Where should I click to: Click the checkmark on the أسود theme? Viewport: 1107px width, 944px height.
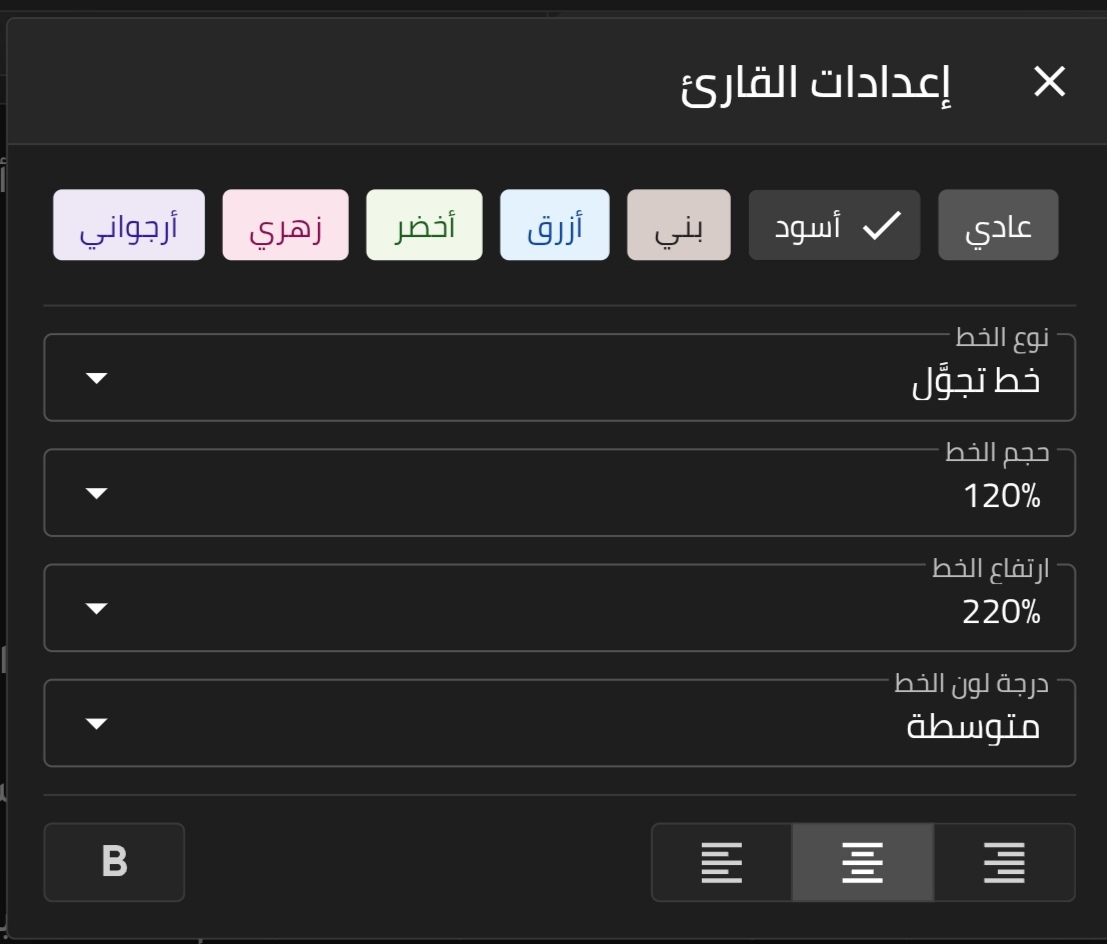(x=882, y=226)
